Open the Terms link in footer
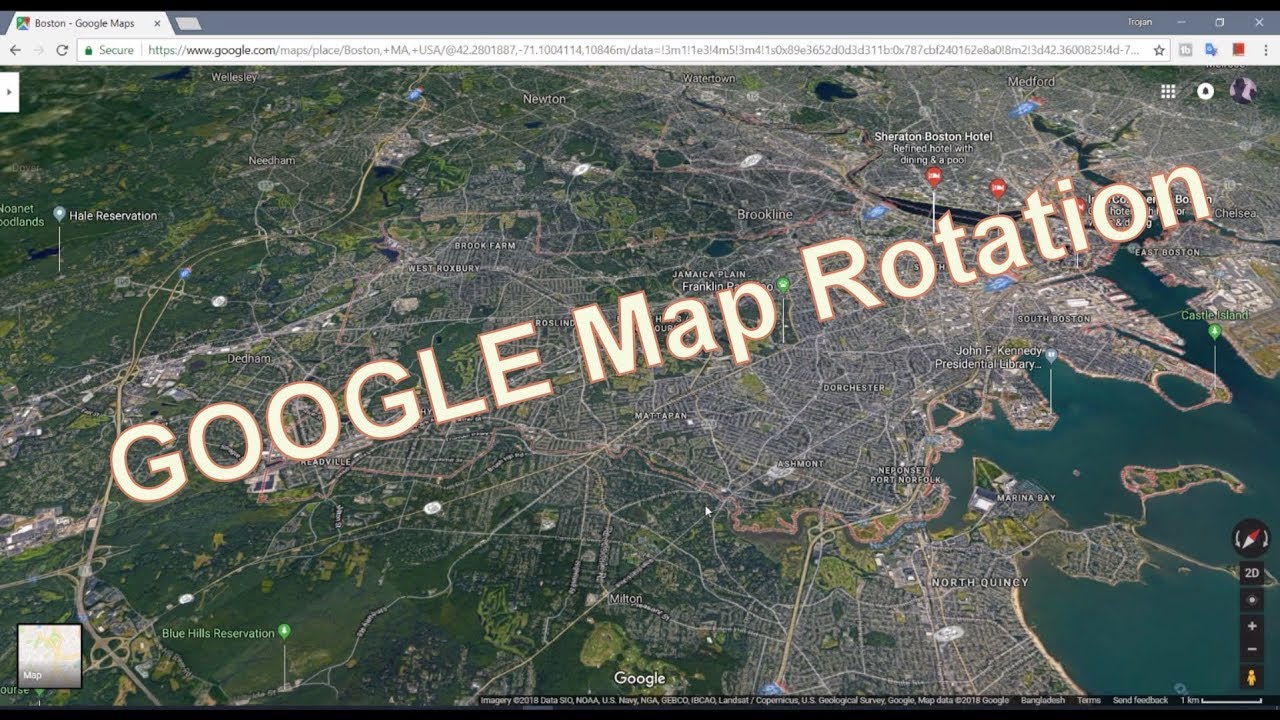The height and width of the screenshot is (720, 1280). coord(1089,700)
